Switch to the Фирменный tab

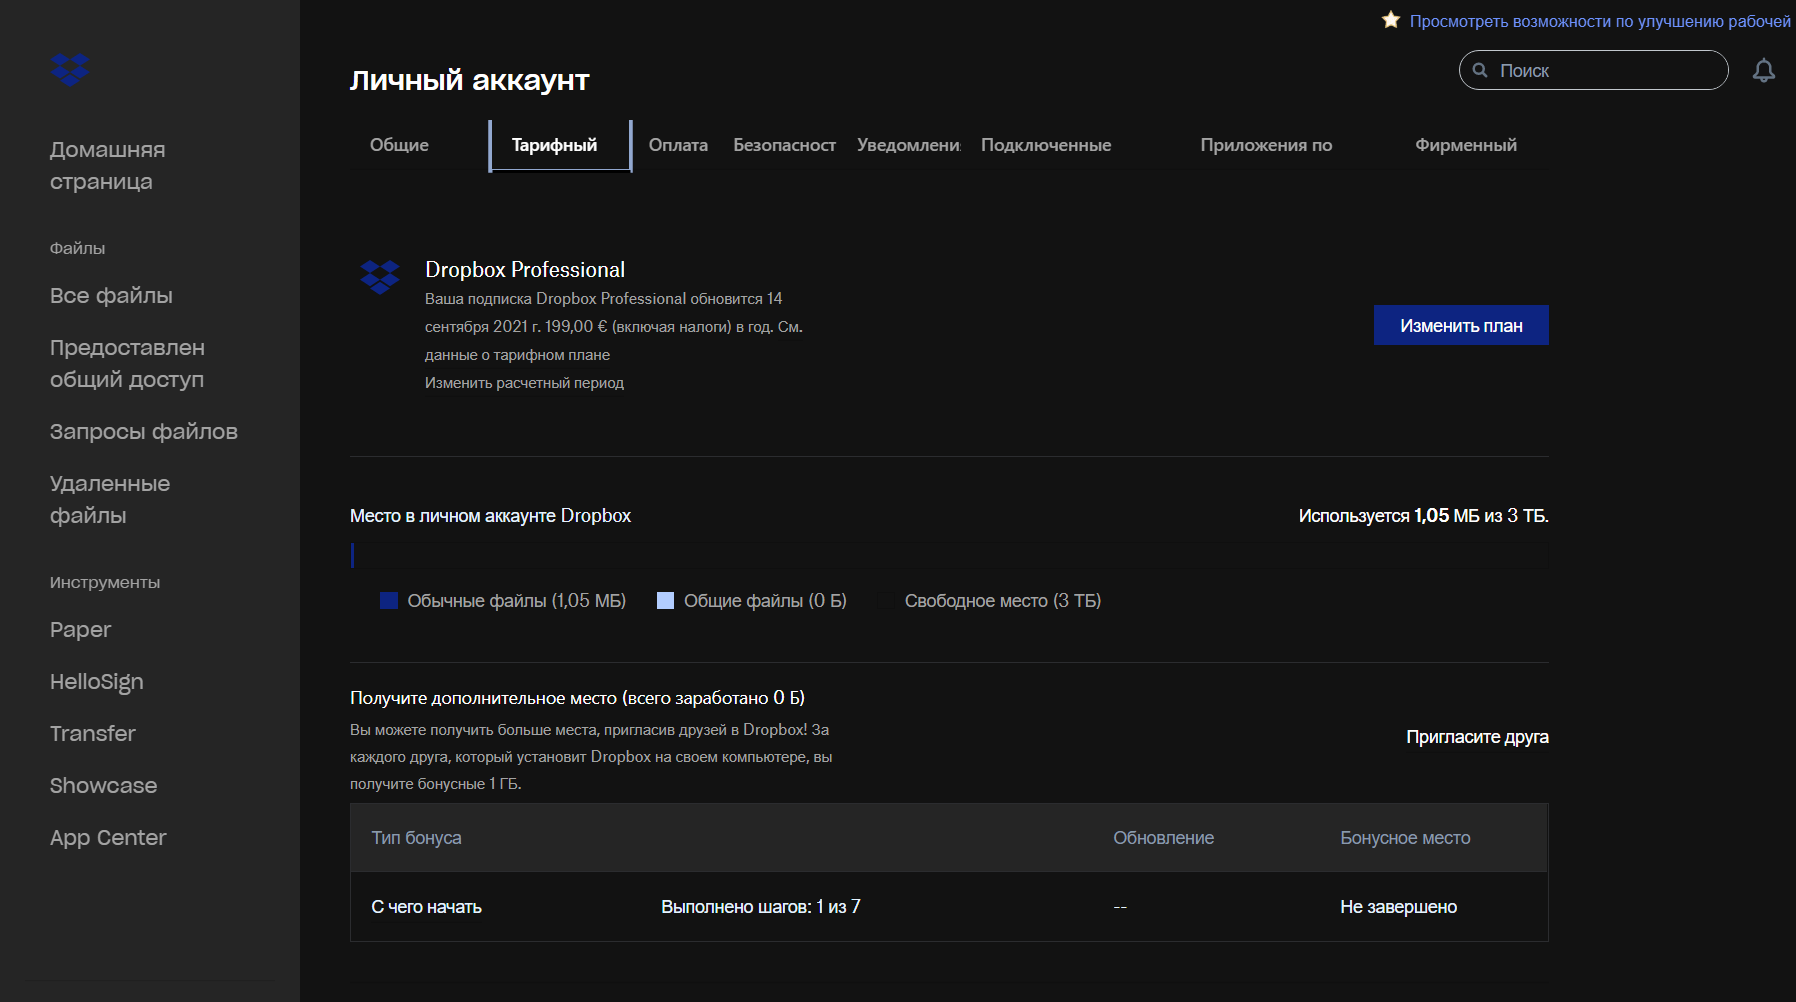(1466, 145)
